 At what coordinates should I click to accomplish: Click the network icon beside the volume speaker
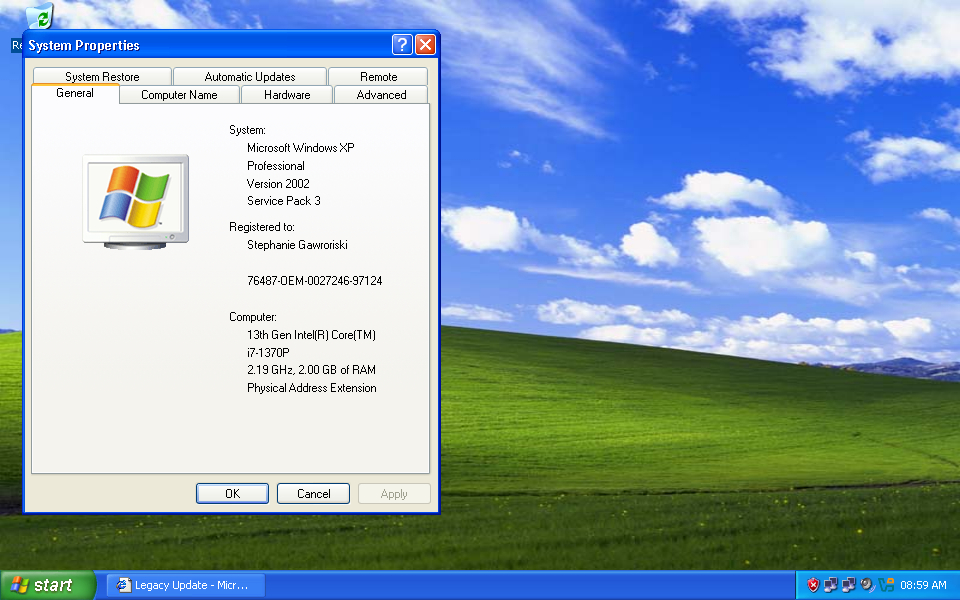pos(848,585)
